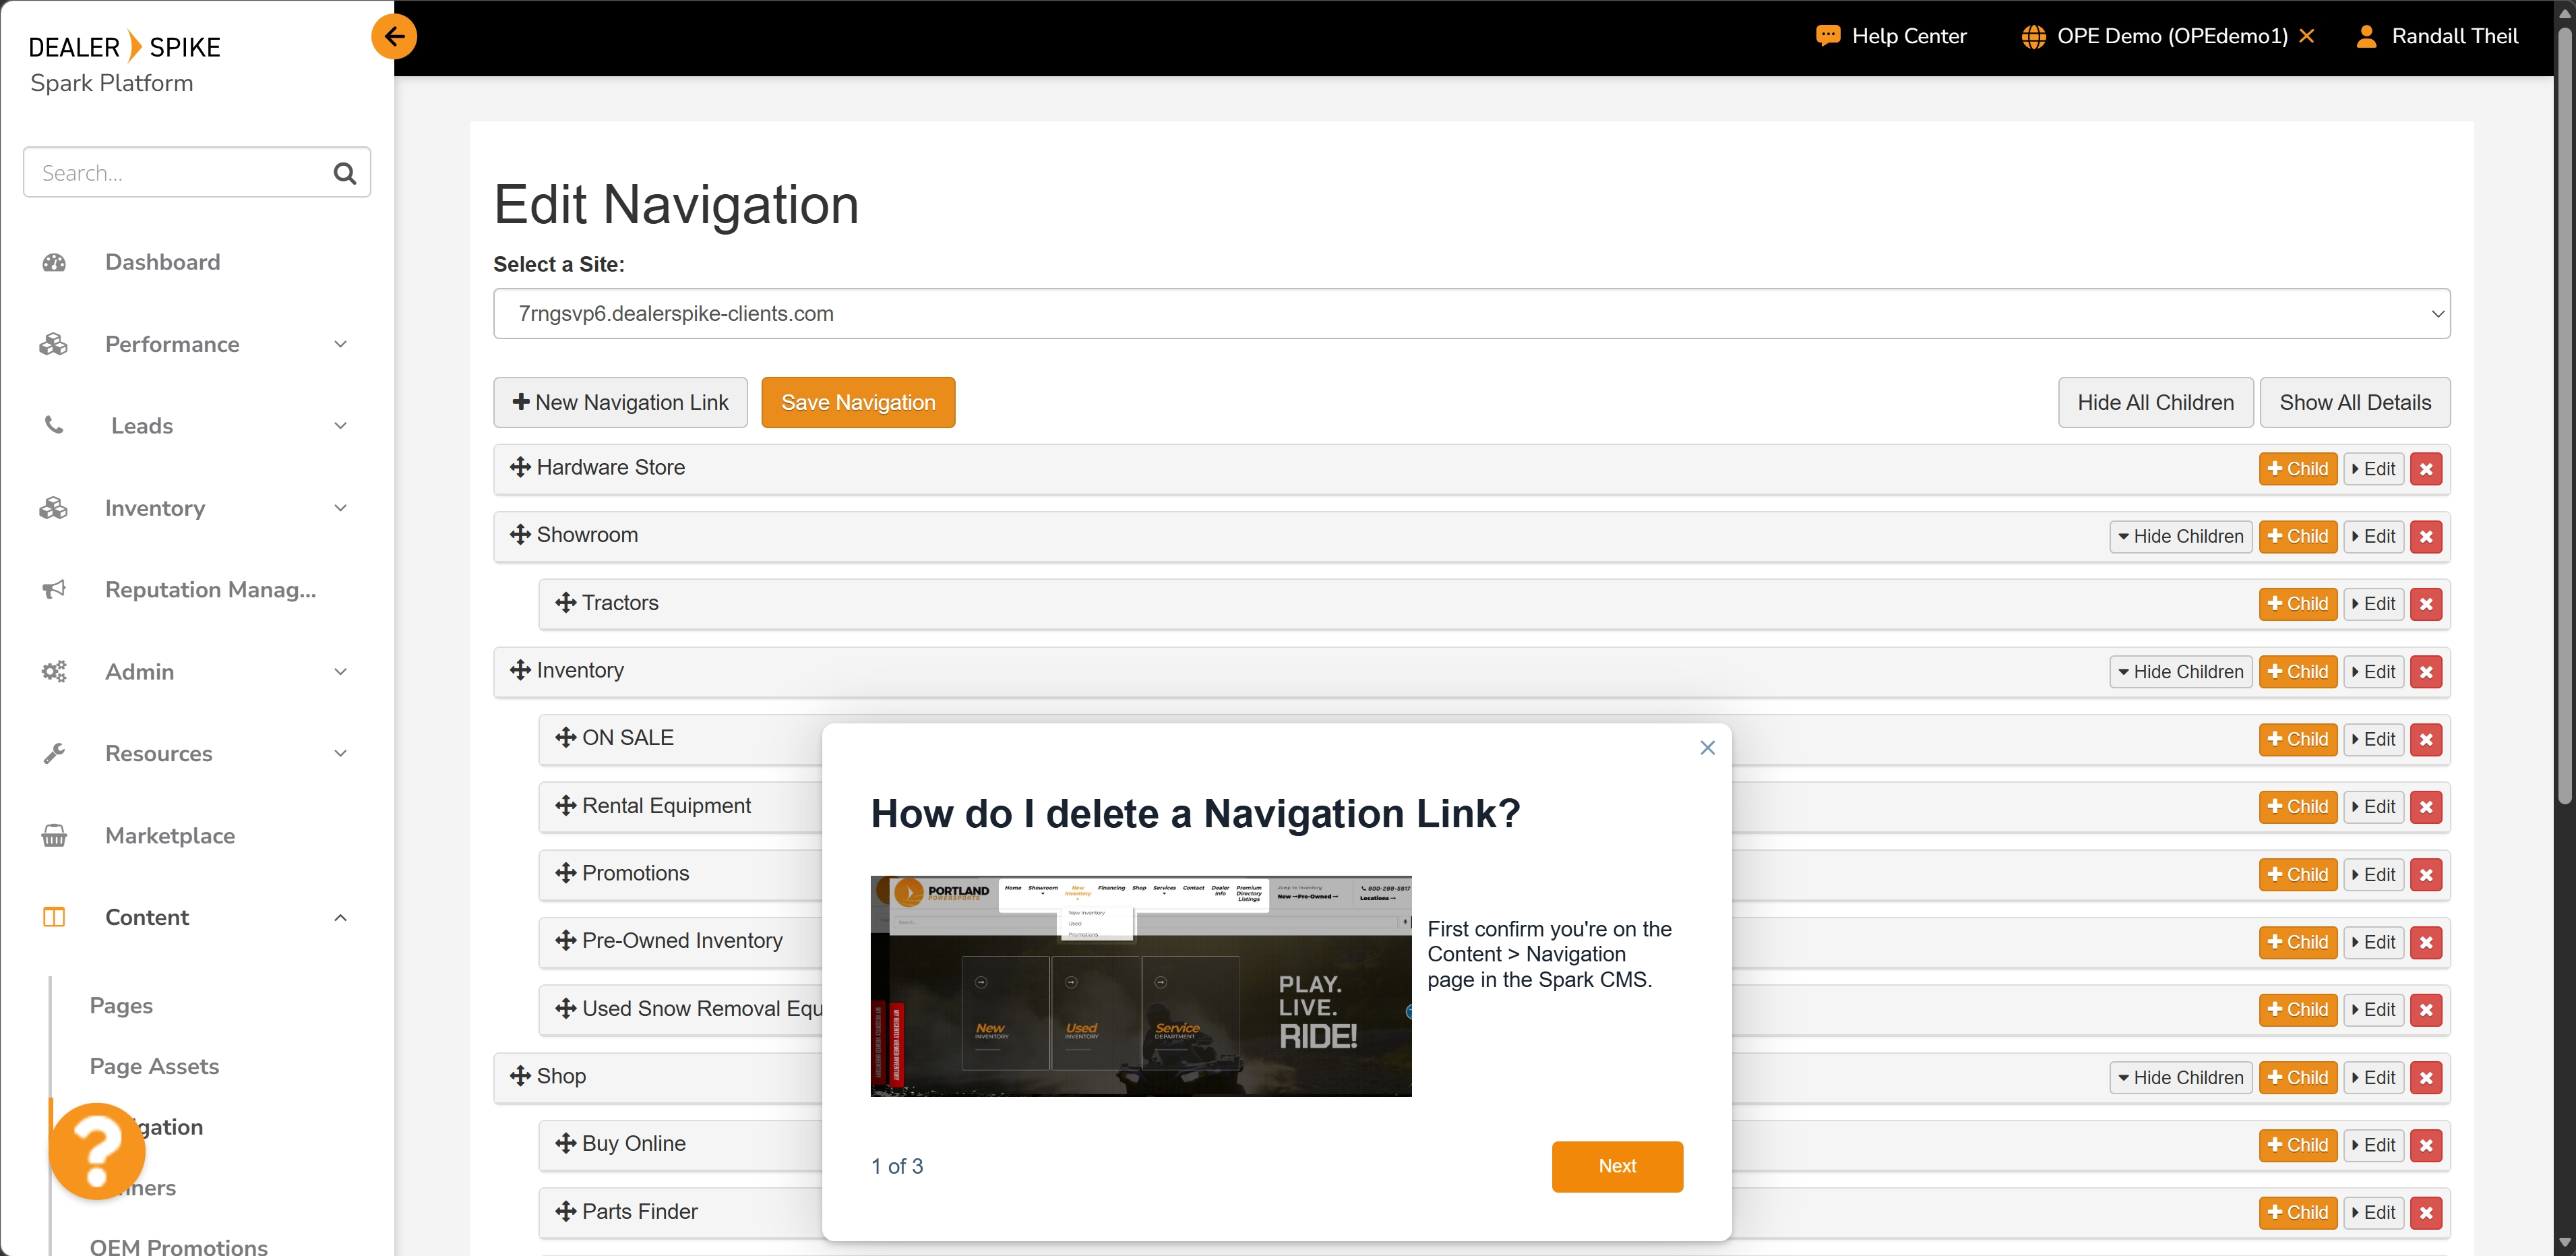
Task: Click the Save Navigation button
Action: pyautogui.click(x=857, y=403)
